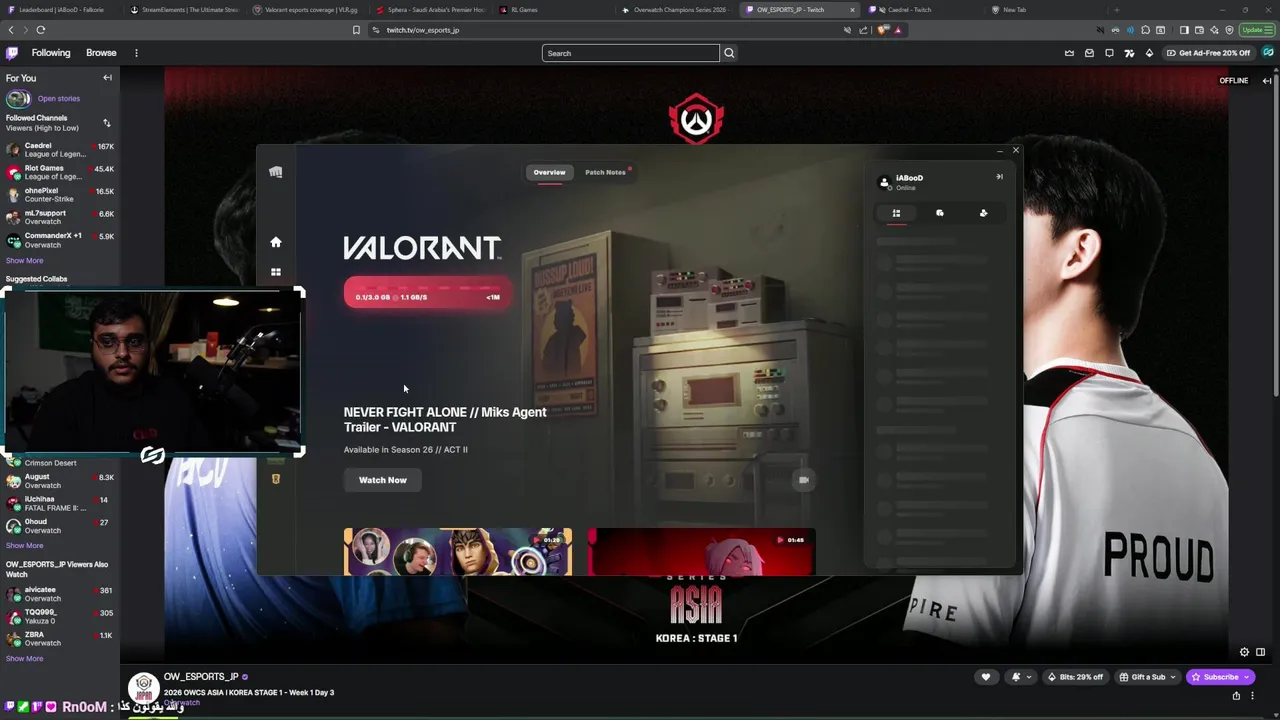Click the 7TV extension icon
The height and width of the screenshot is (720, 1280).
coord(1129,53)
